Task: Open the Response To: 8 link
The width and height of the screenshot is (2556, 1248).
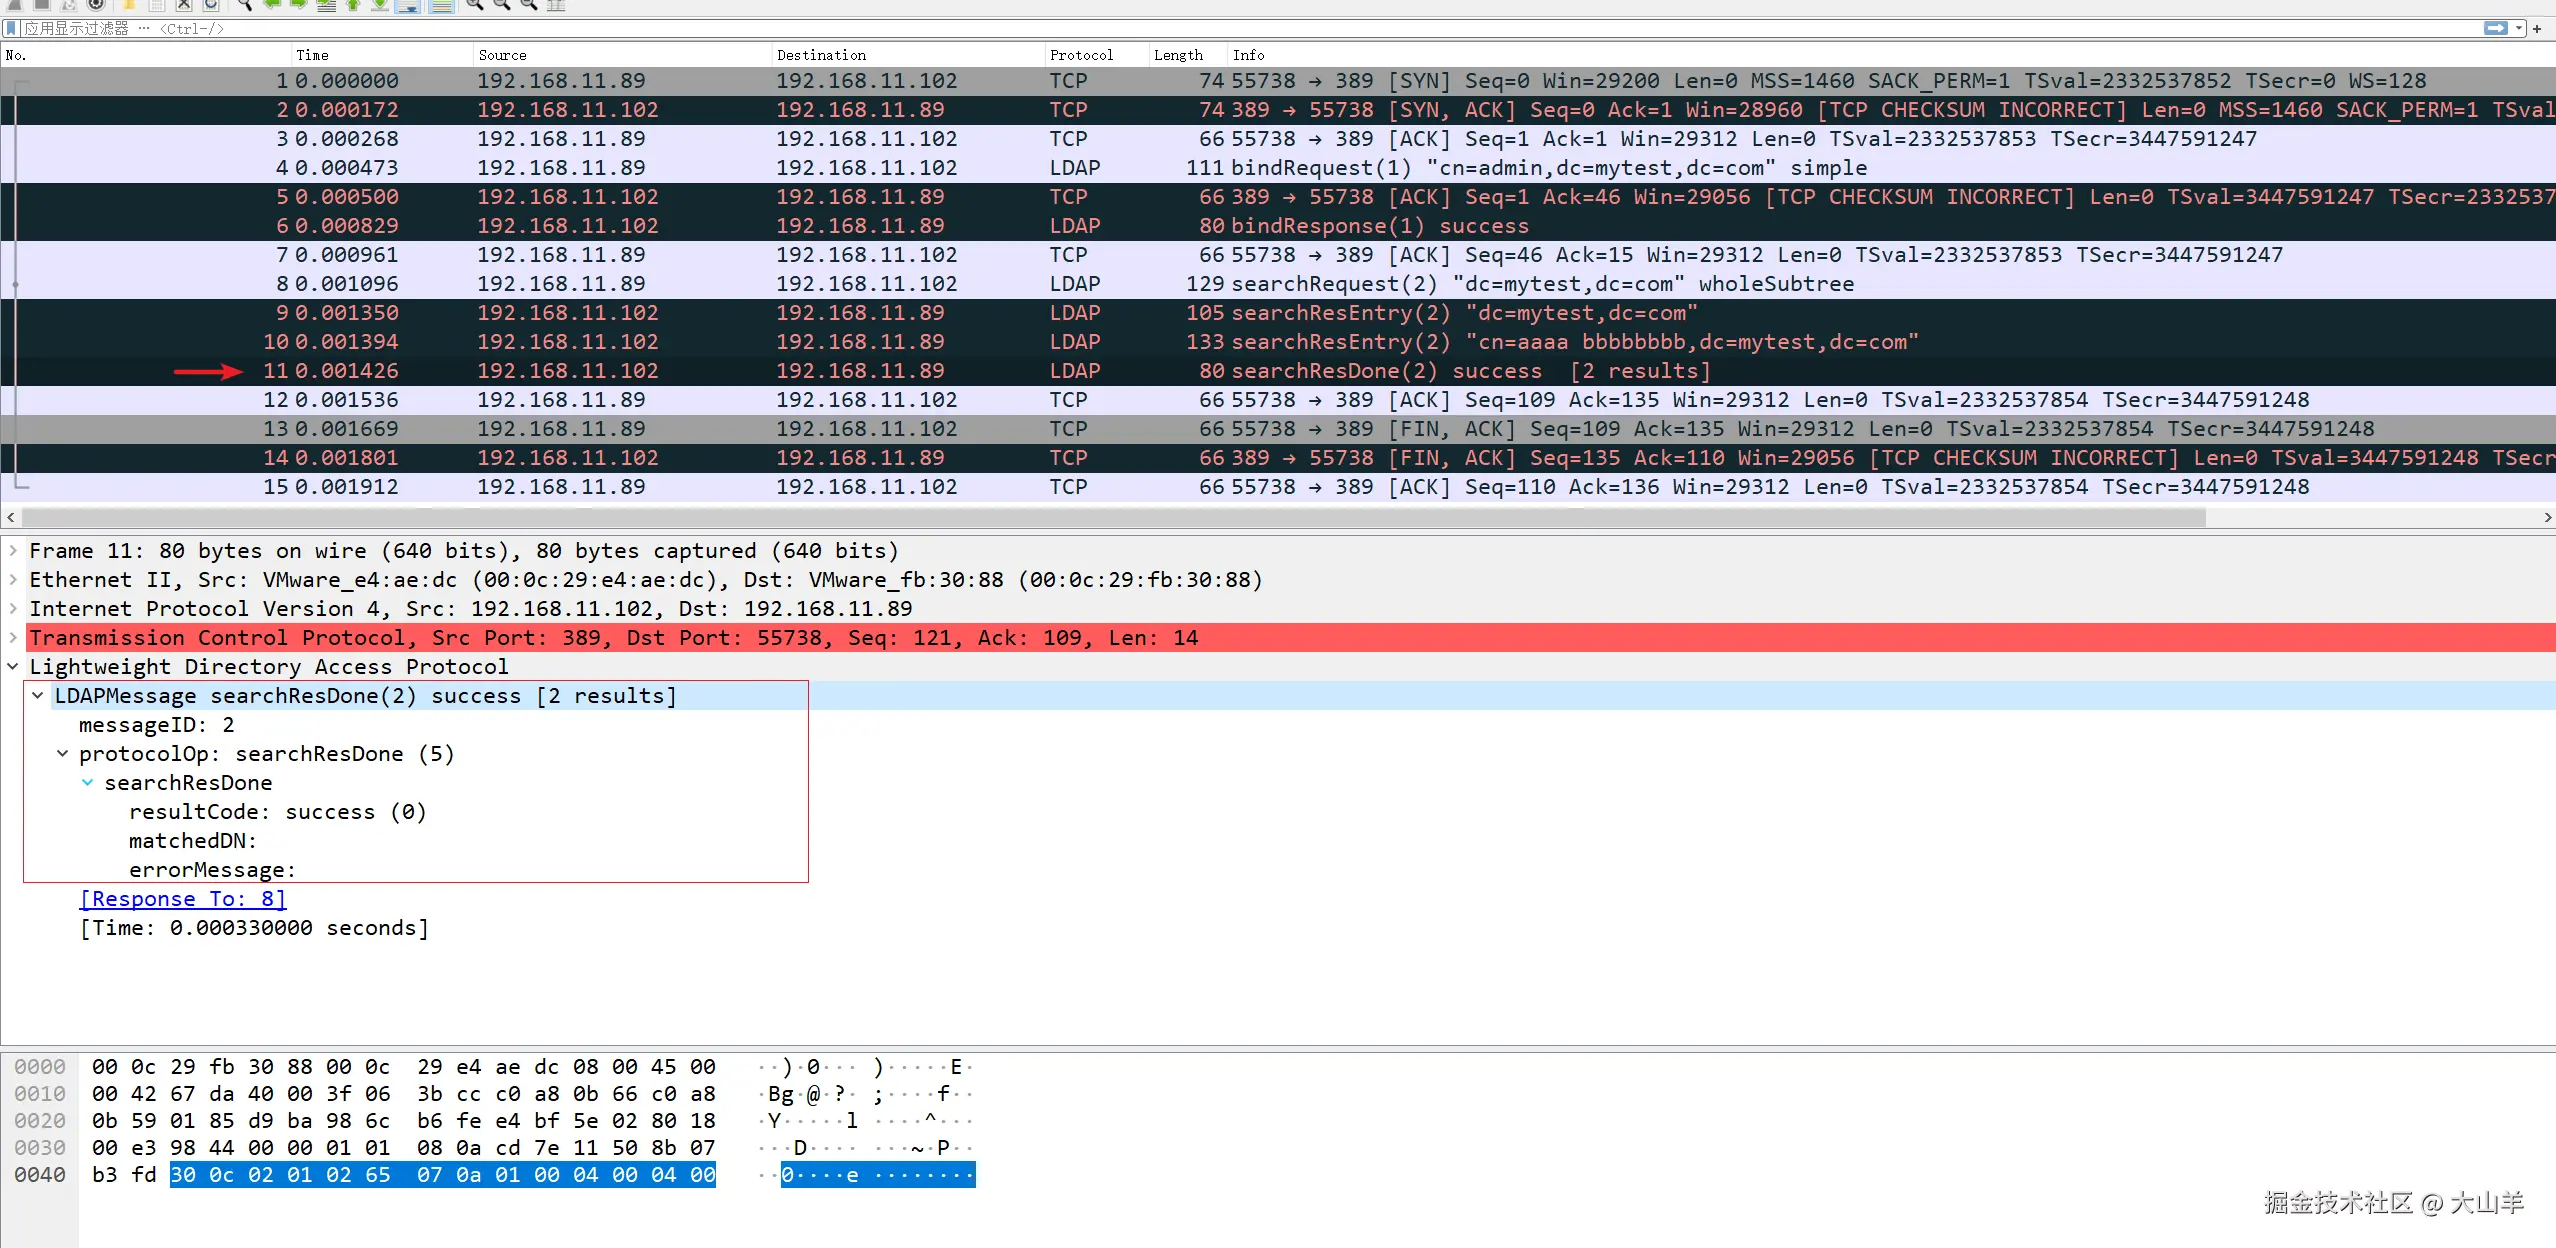Action: pos(183,899)
